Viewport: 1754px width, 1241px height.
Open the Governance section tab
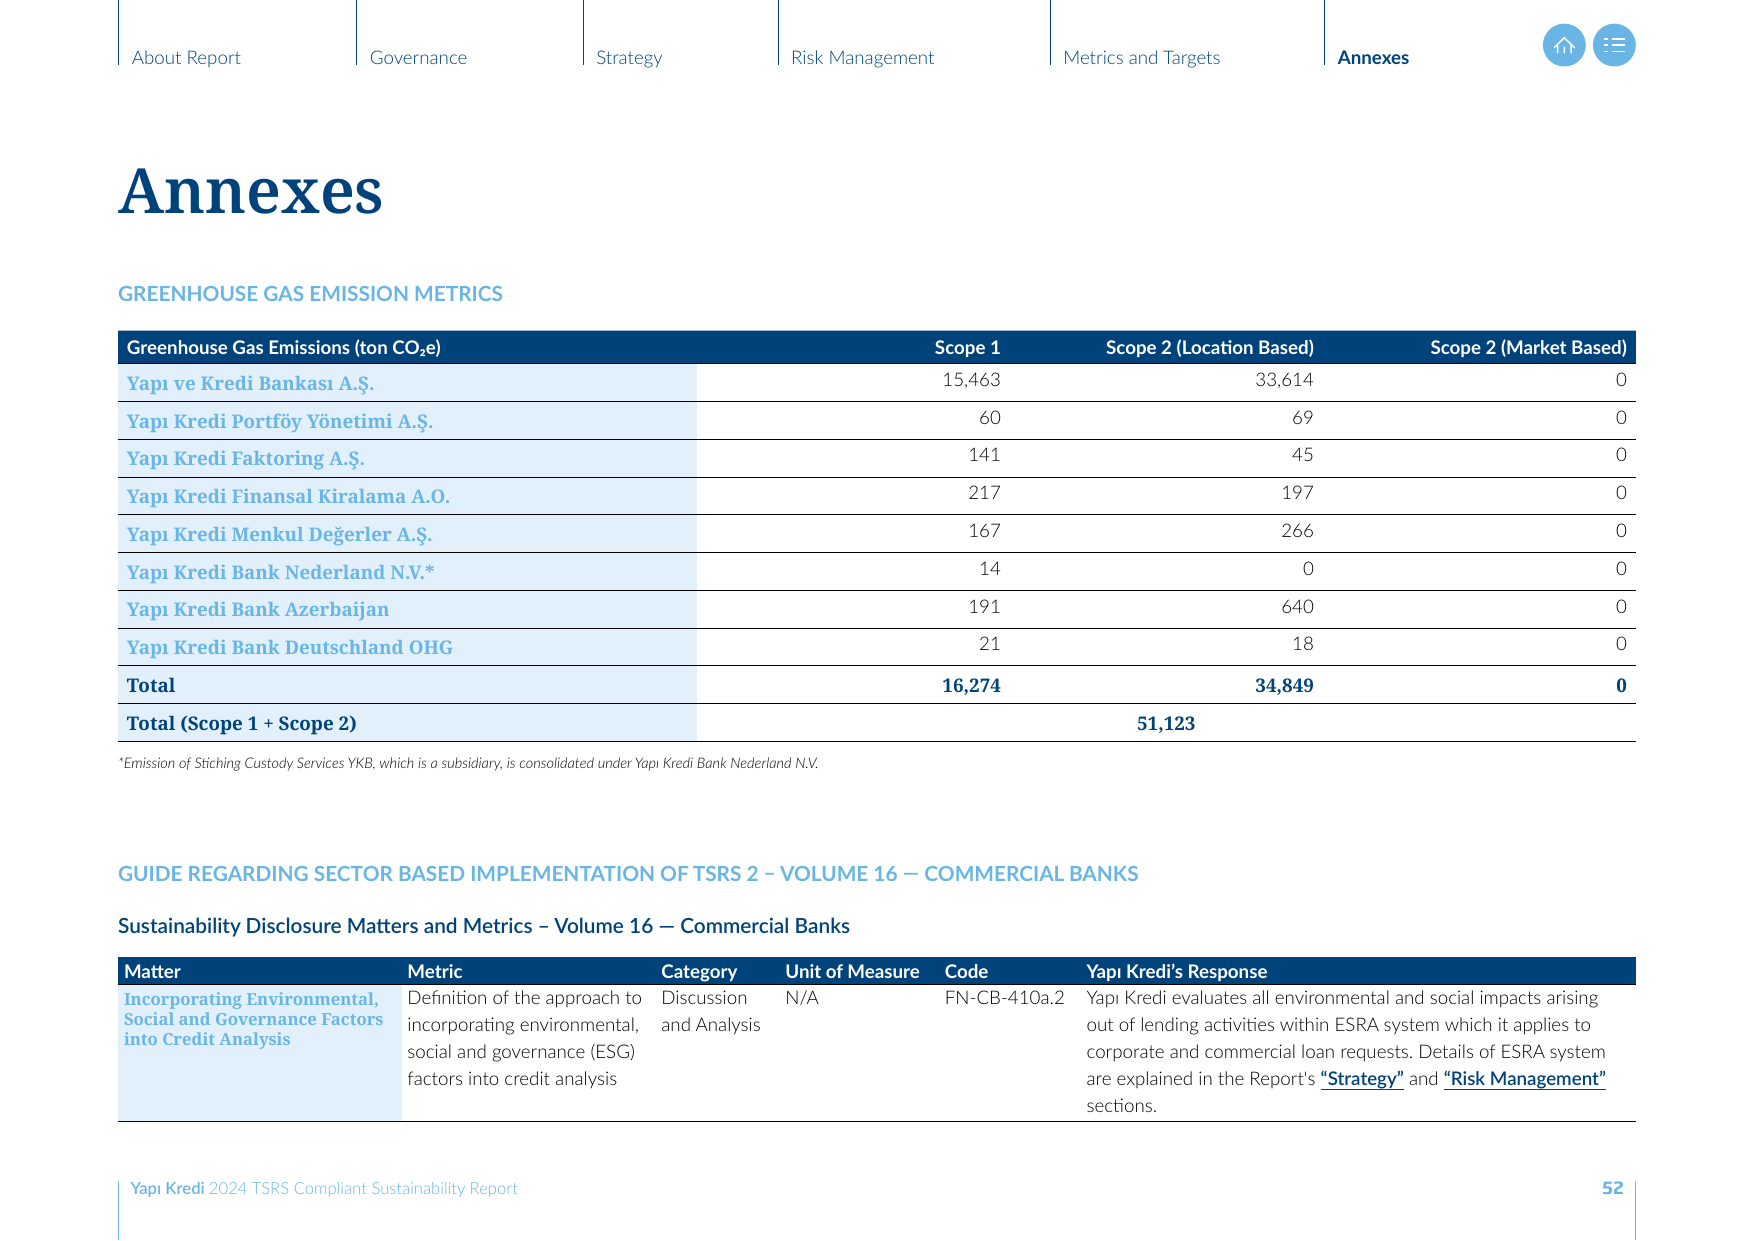pos(418,57)
